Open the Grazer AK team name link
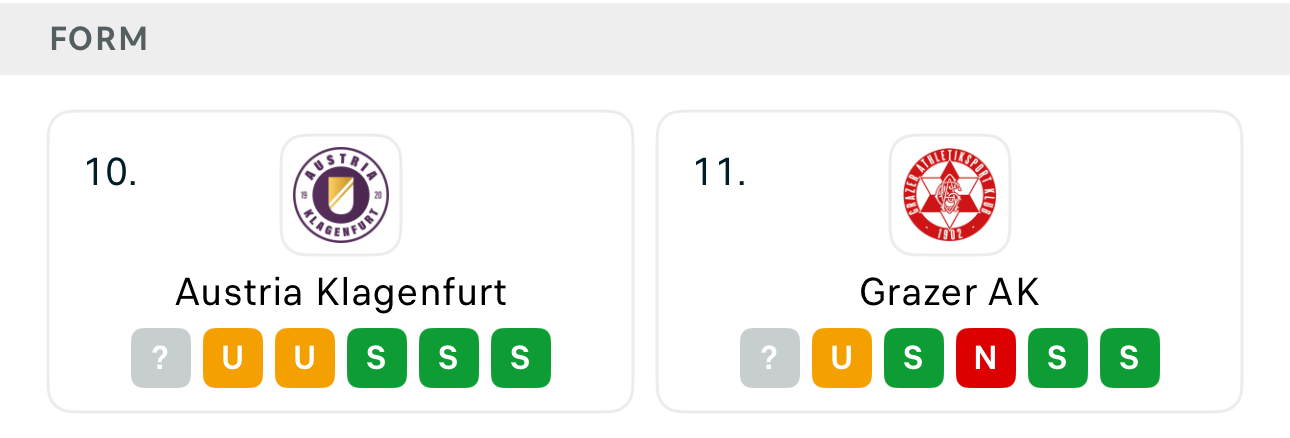The width and height of the screenshot is (1290, 438). (x=950, y=293)
